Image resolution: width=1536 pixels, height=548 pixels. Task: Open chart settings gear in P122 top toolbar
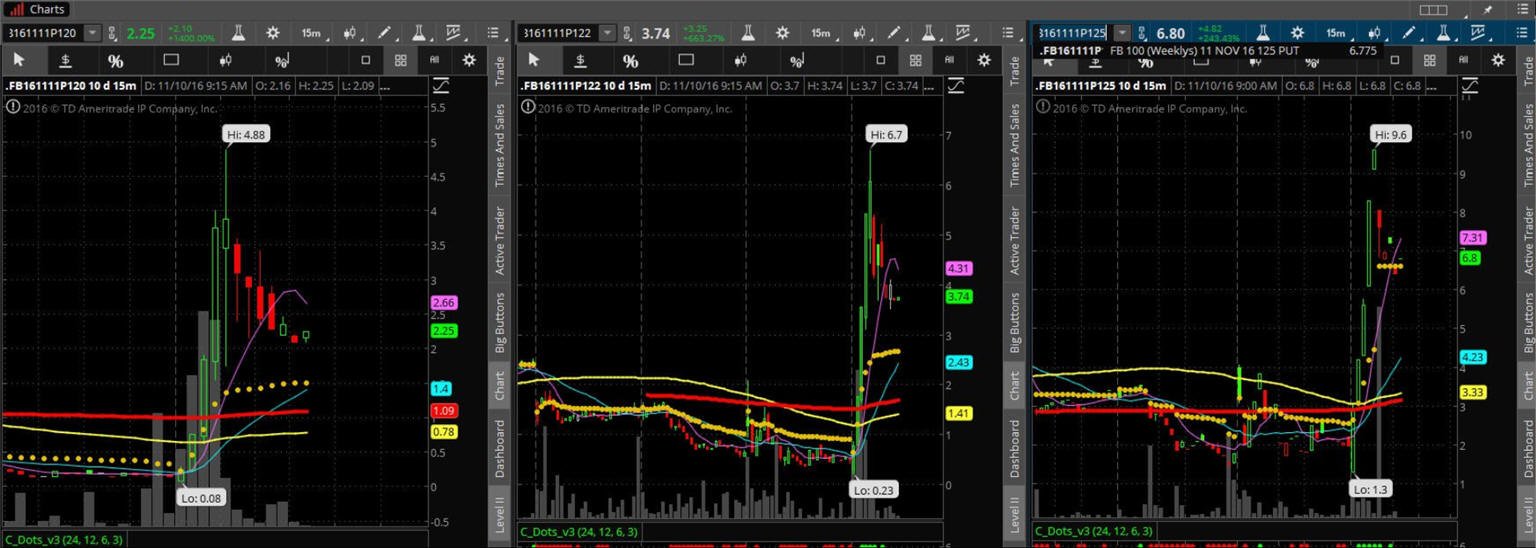[782, 33]
